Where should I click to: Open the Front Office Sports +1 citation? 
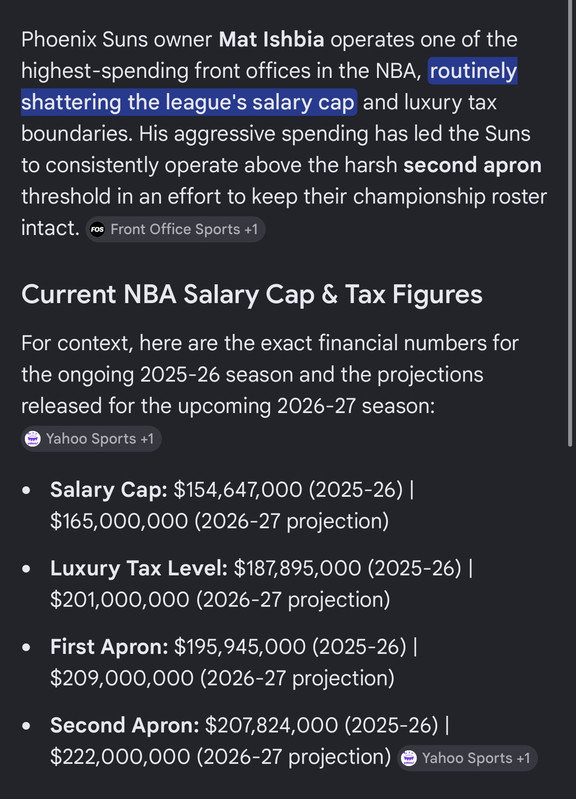point(175,229)
